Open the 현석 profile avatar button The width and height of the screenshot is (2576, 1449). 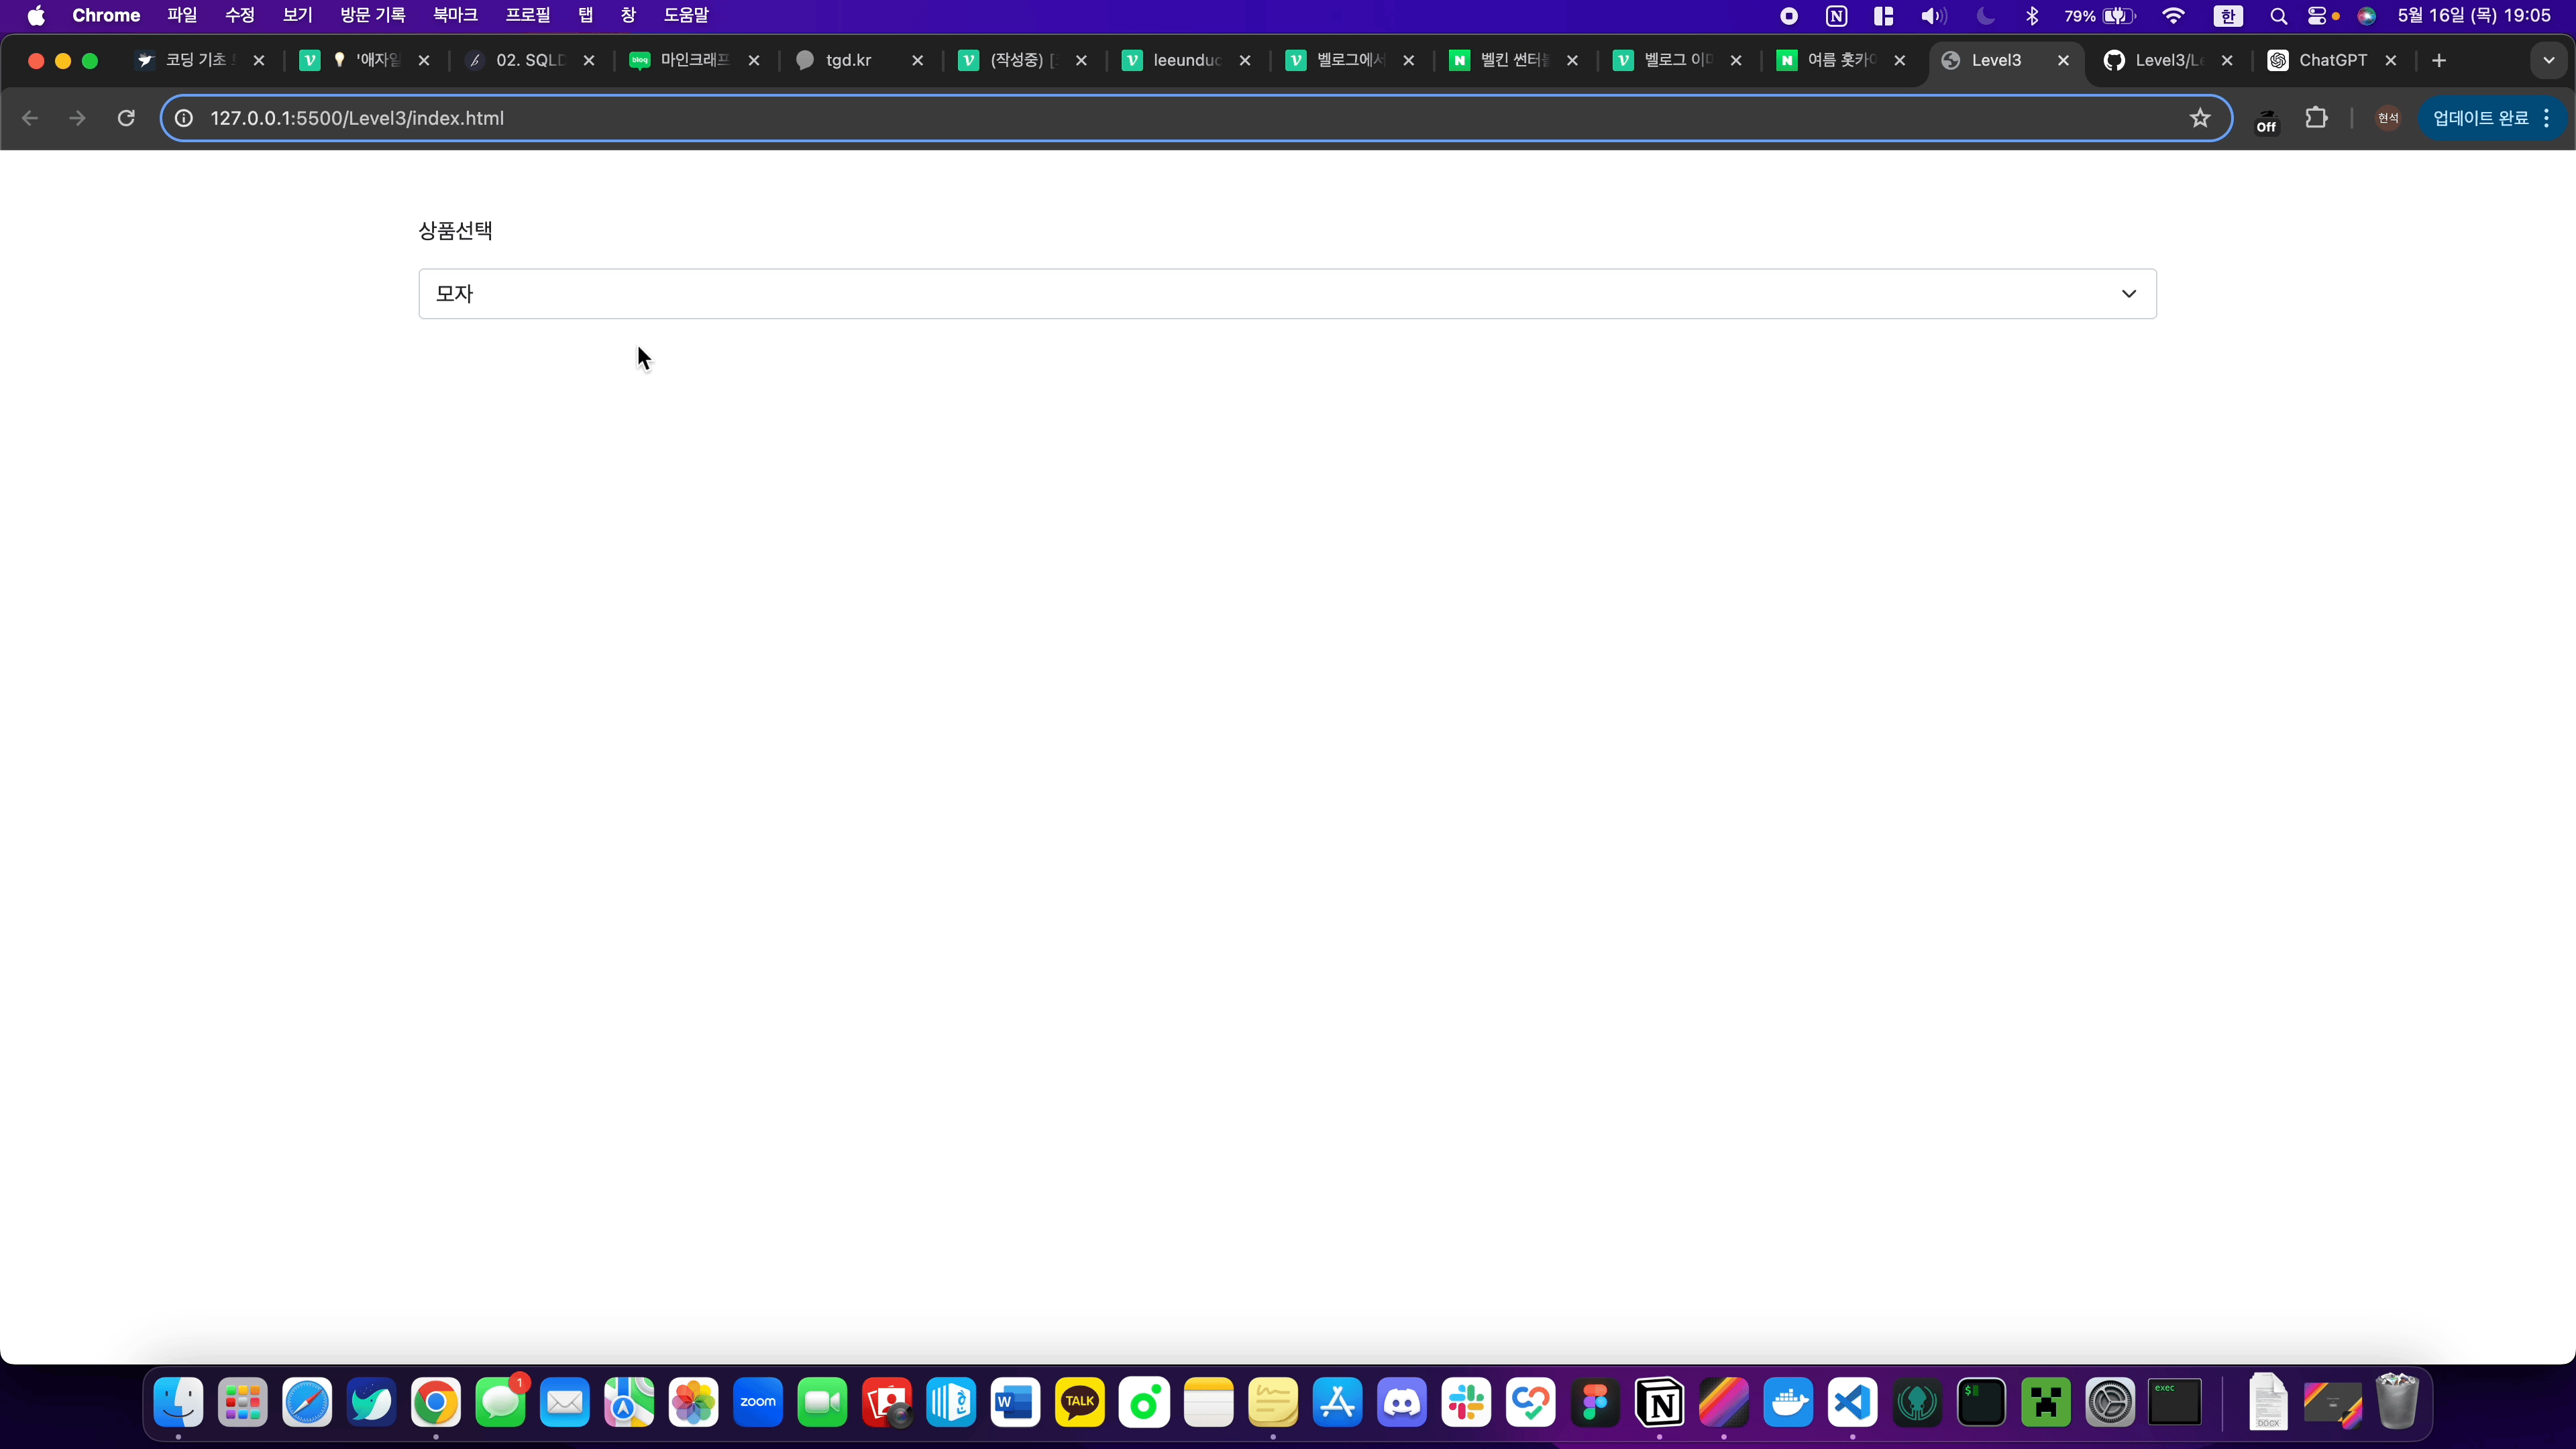2388,118
